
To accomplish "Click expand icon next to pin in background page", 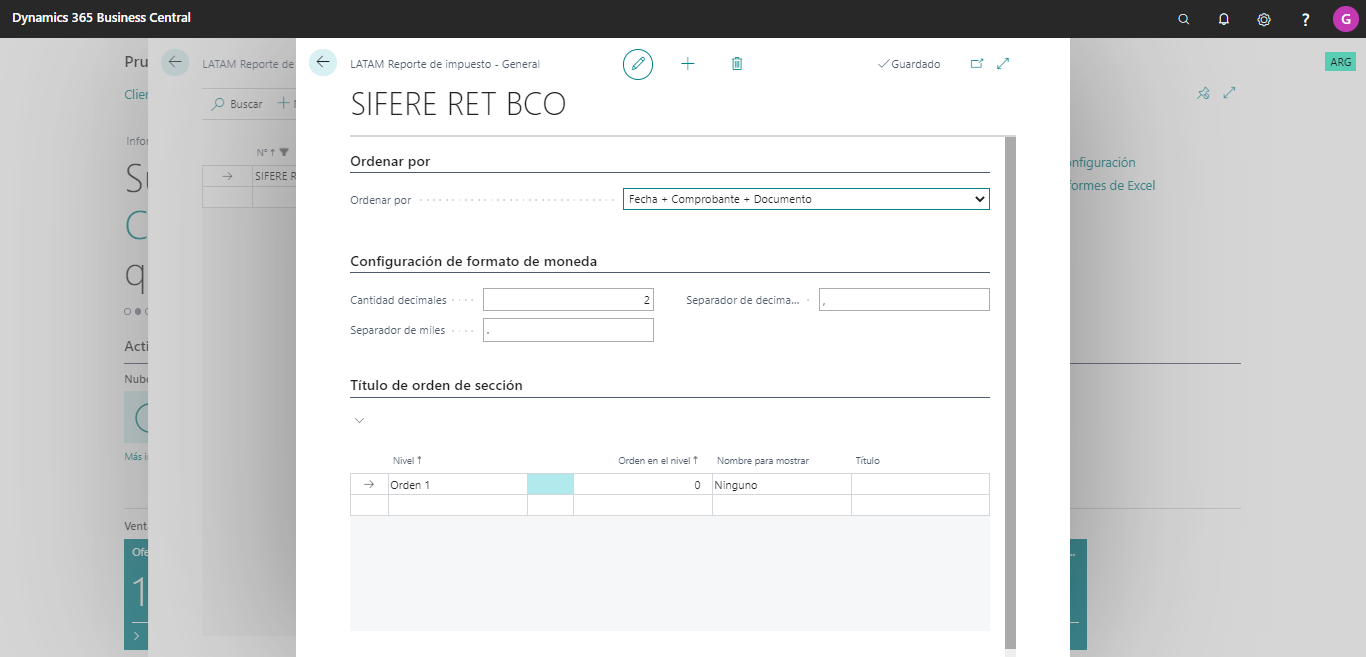I will 1230,93.
